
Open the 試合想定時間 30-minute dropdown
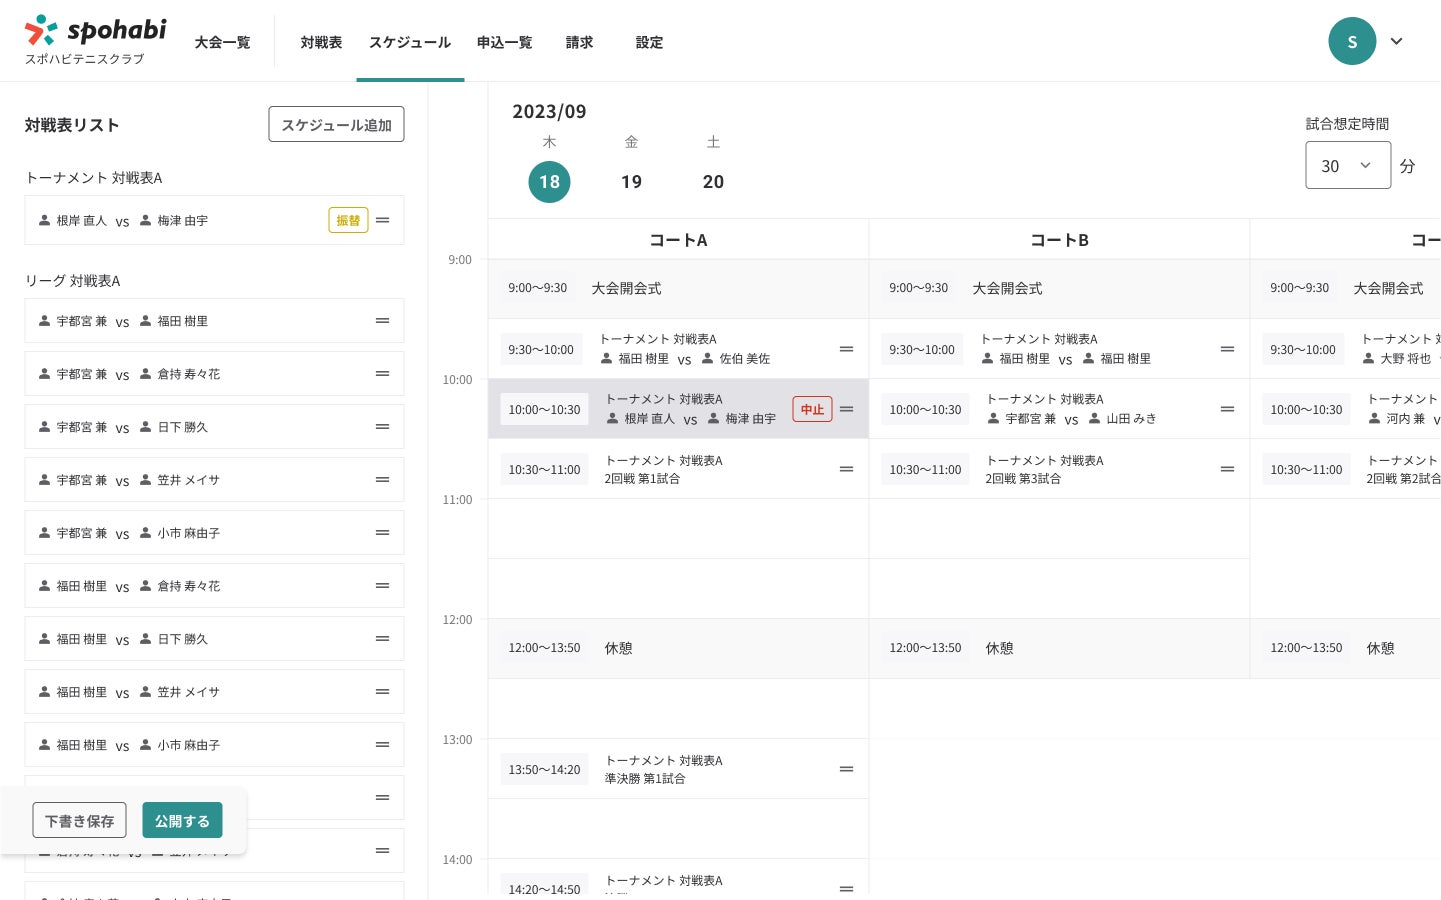pyautogui.click(x=1347, y=165)
